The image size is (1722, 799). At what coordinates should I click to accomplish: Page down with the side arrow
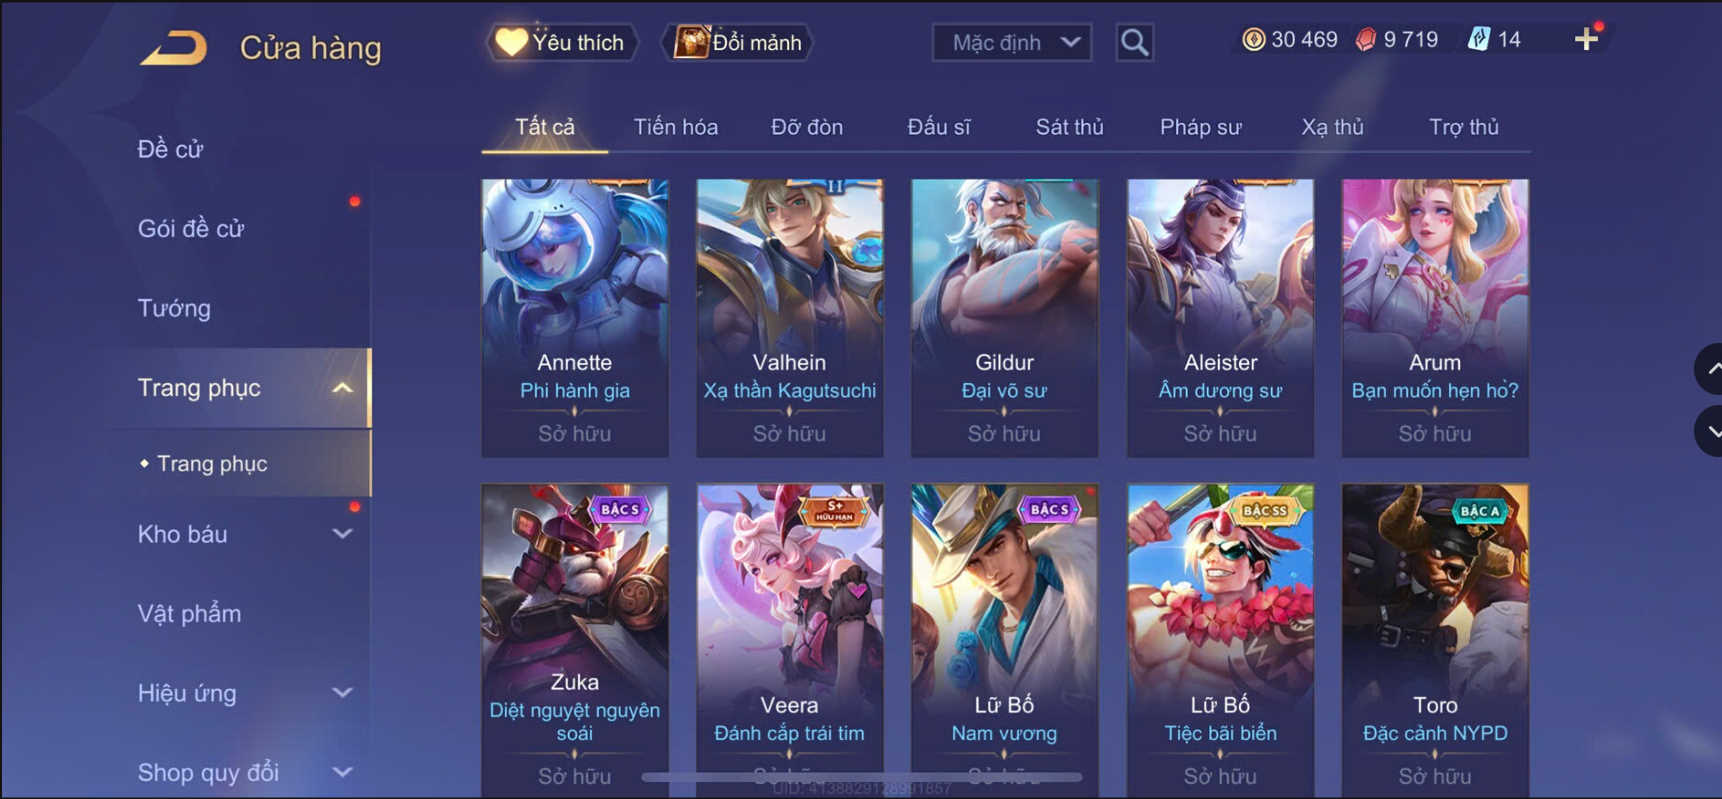(x=1709, y=432)
